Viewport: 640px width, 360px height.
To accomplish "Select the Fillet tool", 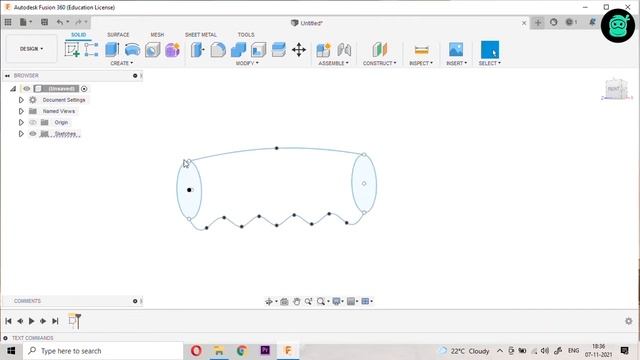I will coord(218,50).
